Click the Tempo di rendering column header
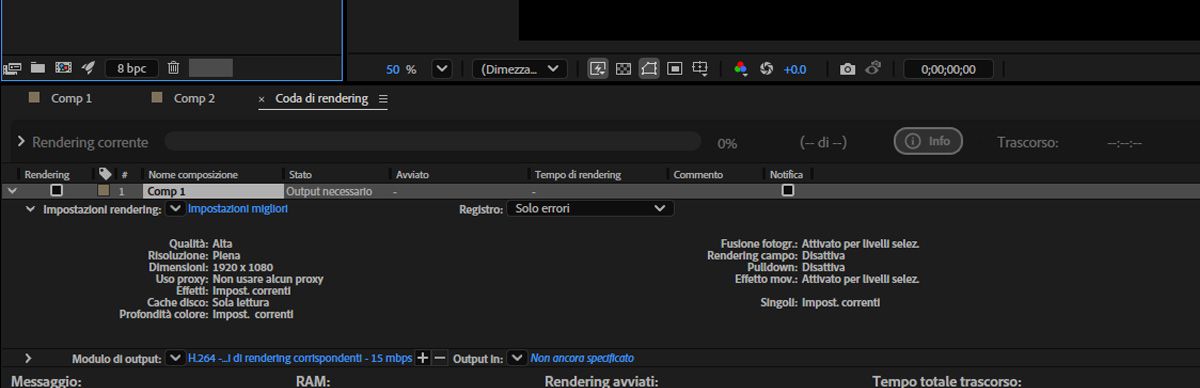 pyautogui.click(x=578, y=174)
